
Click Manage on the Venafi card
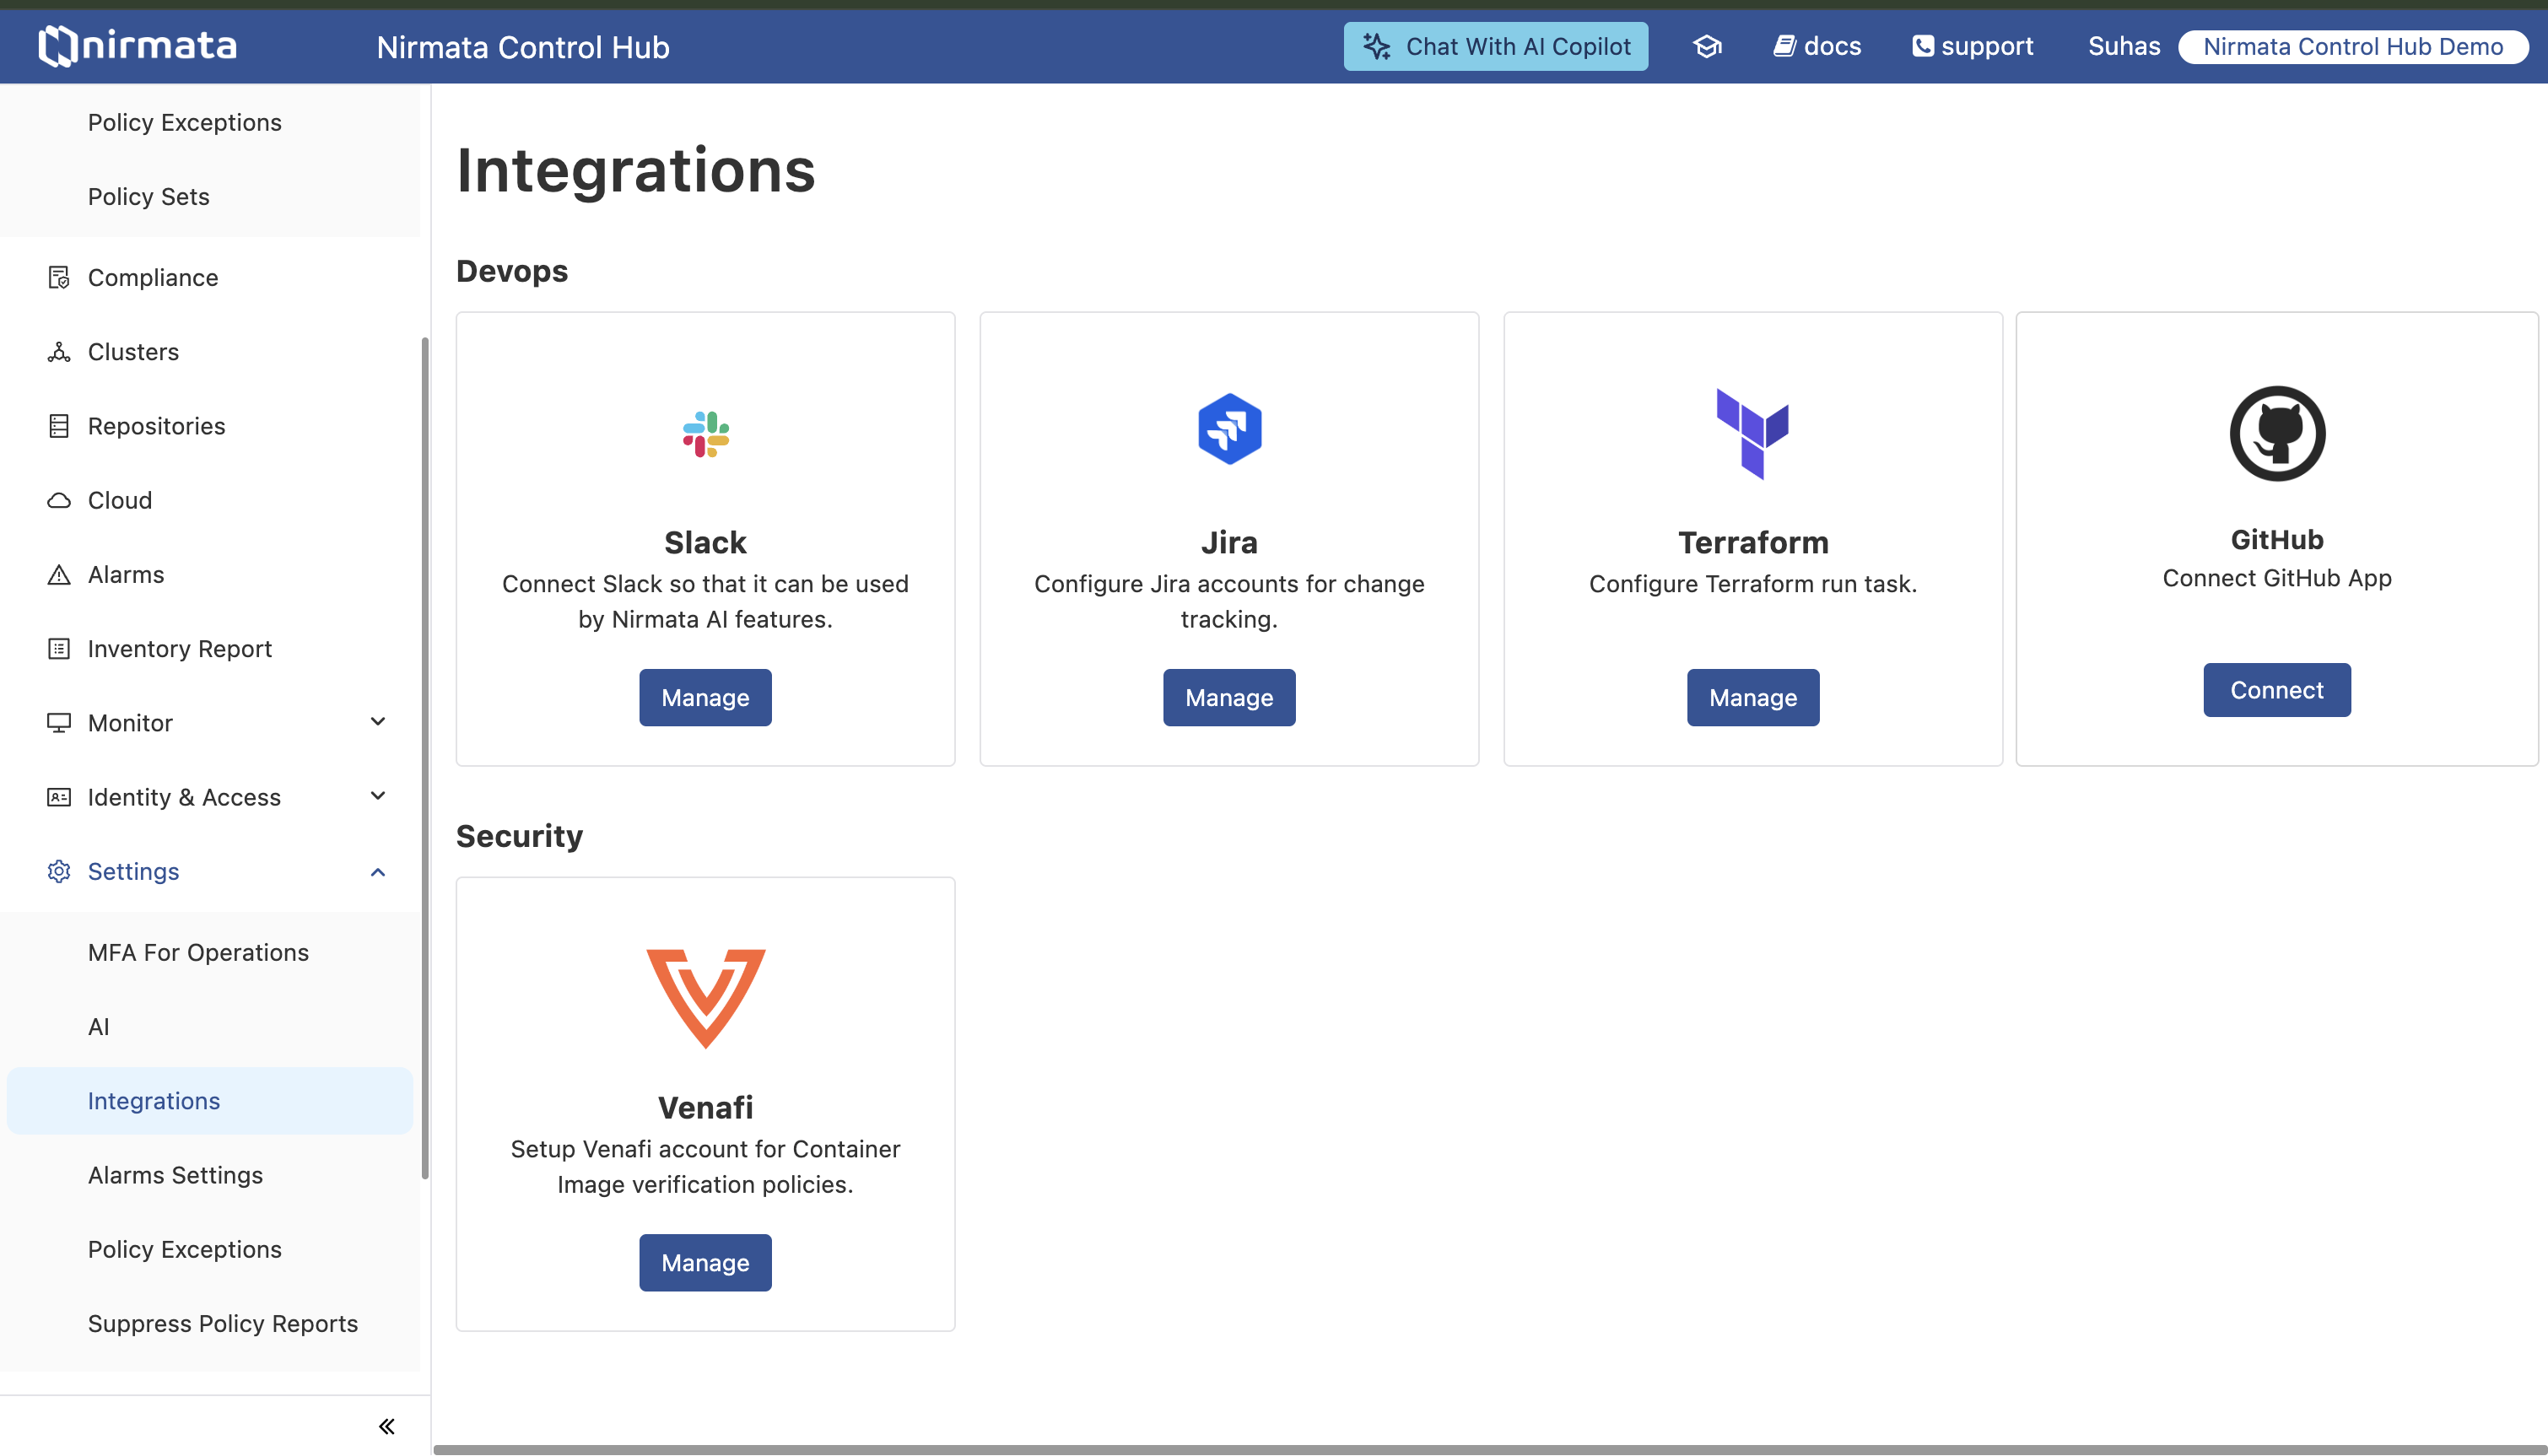[705, 1262]
